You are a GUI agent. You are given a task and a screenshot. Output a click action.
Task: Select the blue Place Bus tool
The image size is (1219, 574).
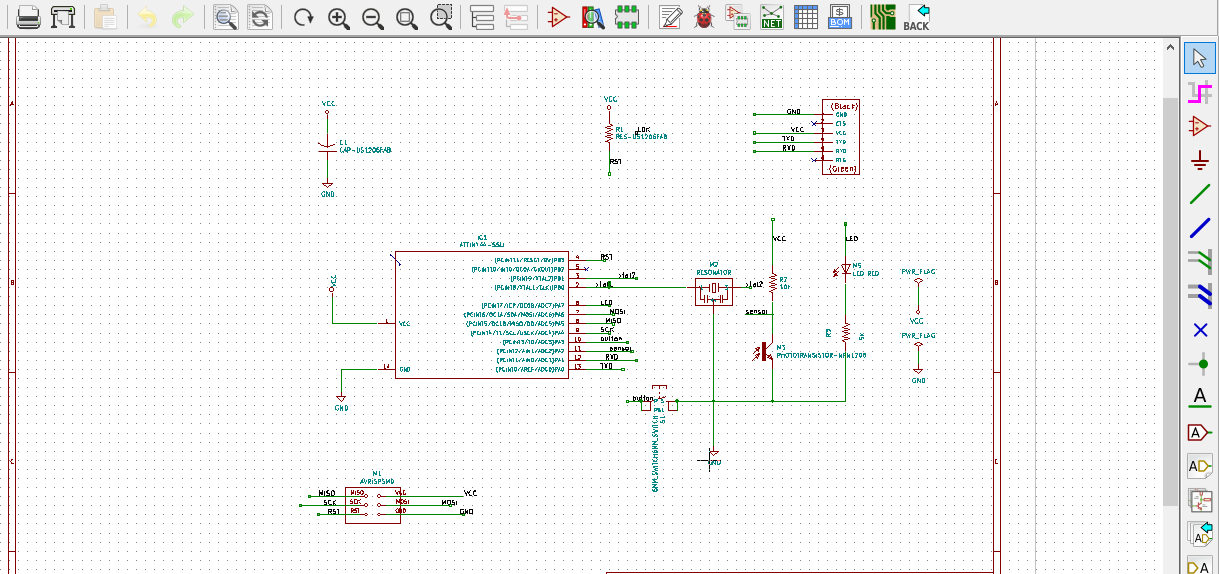[x=1200, y=229]
